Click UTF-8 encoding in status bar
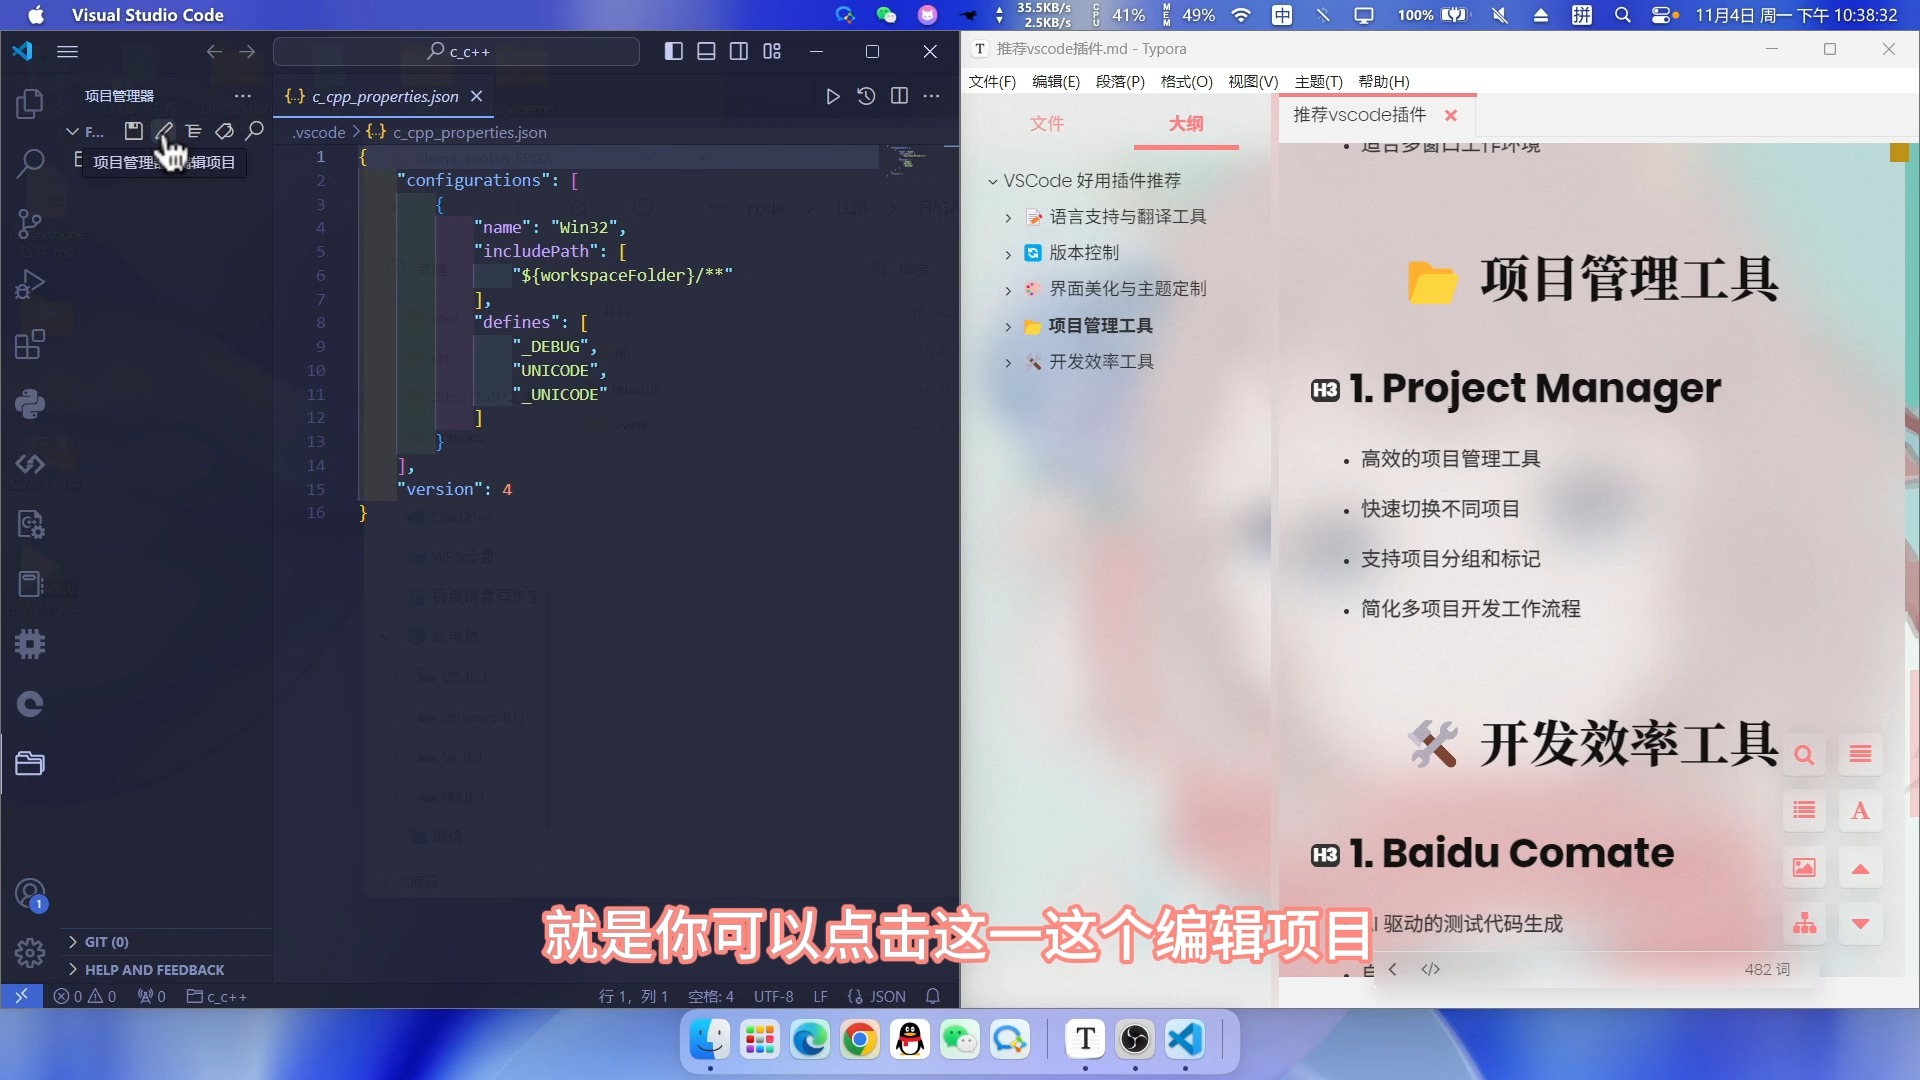Image resolution: width=1920 pixels, height=1080 pixels. pyautogui.click(x=773, y=996)
